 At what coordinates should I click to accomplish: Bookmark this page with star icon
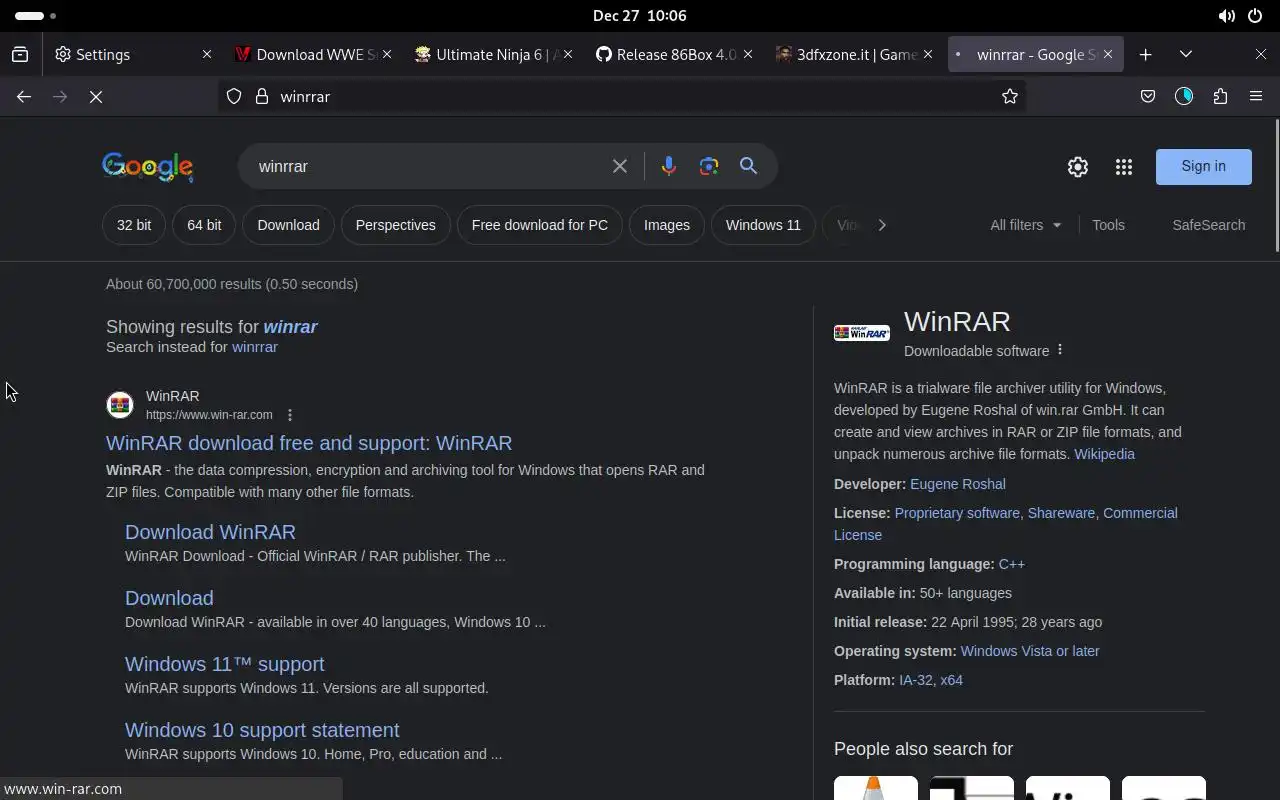(x=1010, y=96)
